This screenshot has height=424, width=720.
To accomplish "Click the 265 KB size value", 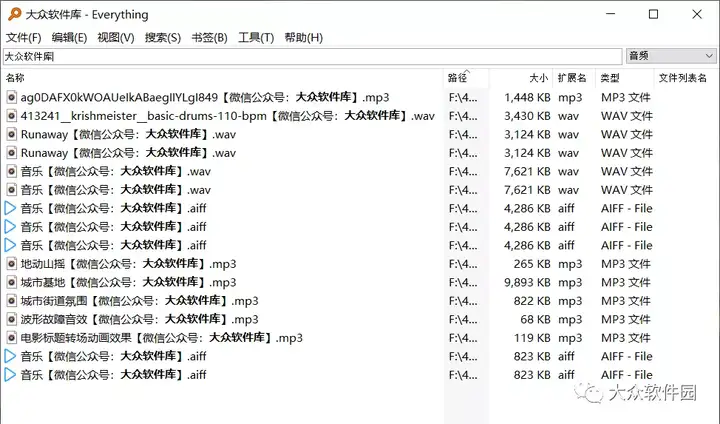I will tap(532, 264).
